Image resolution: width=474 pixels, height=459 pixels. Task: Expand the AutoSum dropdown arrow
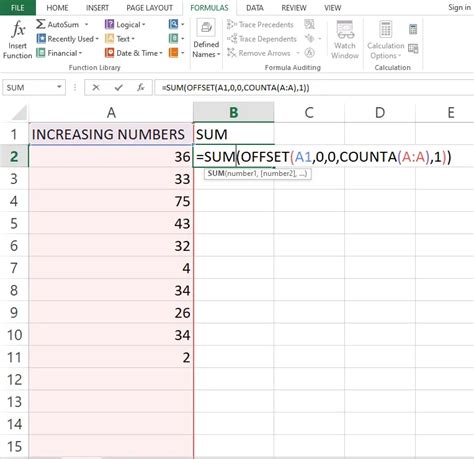pyautogui.click(x=86, y=24)
